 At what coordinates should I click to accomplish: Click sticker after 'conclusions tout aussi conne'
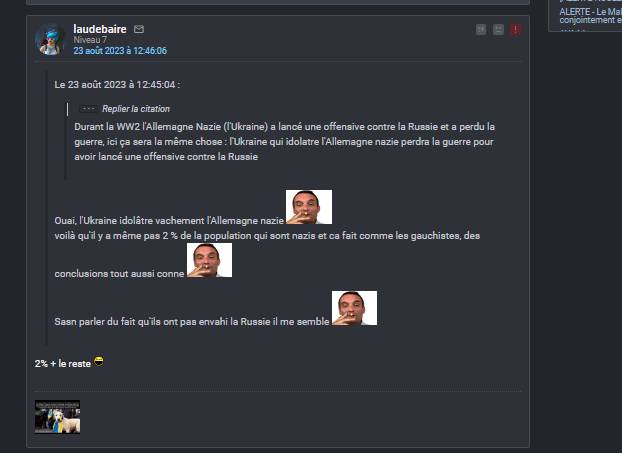(x=209, y=260)
